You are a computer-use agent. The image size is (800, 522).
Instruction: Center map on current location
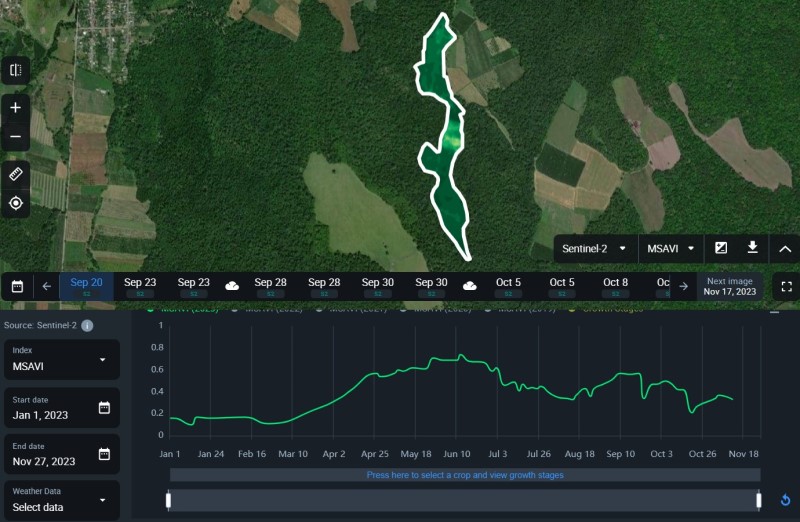[x=15, y=204]
